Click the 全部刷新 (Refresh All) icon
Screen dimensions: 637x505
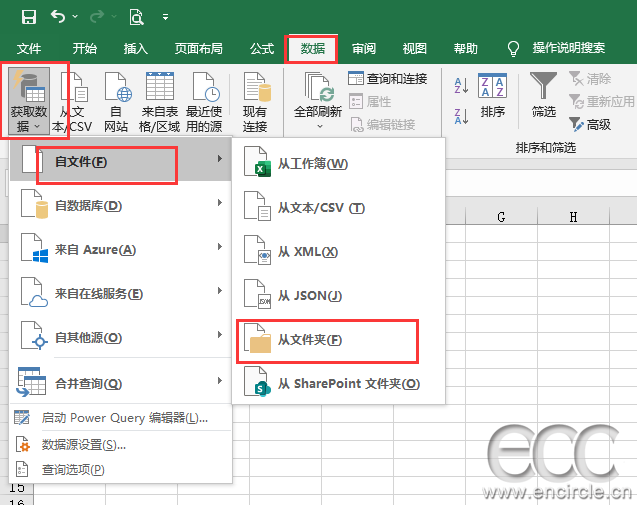tap(318, 90)
